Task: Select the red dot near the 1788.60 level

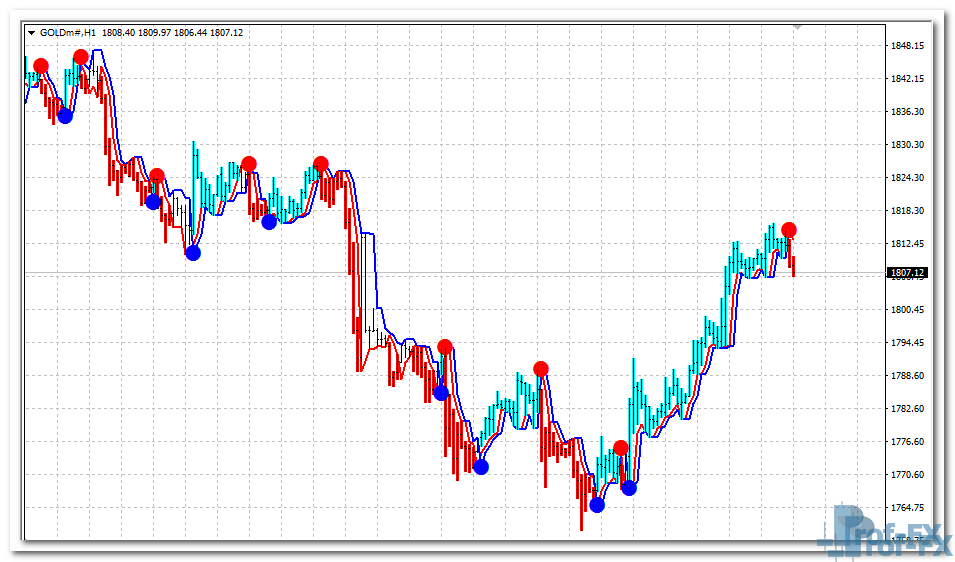Action: coord(541,369)
